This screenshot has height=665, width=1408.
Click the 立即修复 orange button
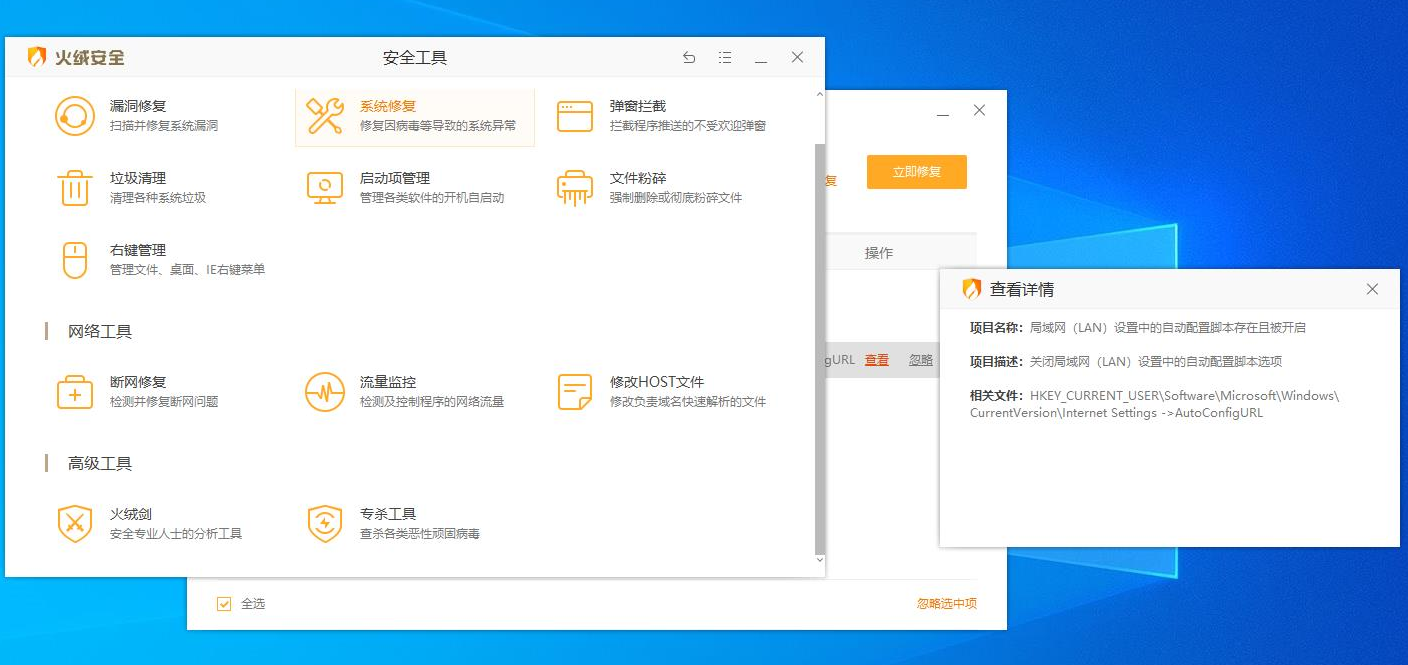tap(917, 172)
